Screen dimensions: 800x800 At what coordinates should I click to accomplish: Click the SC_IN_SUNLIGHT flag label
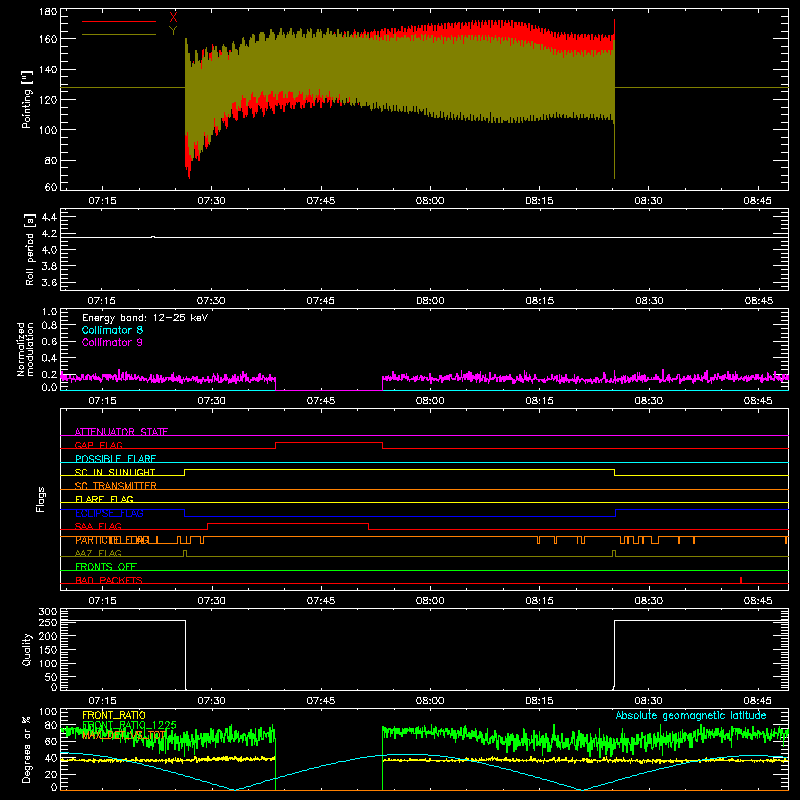pos(115,472)
